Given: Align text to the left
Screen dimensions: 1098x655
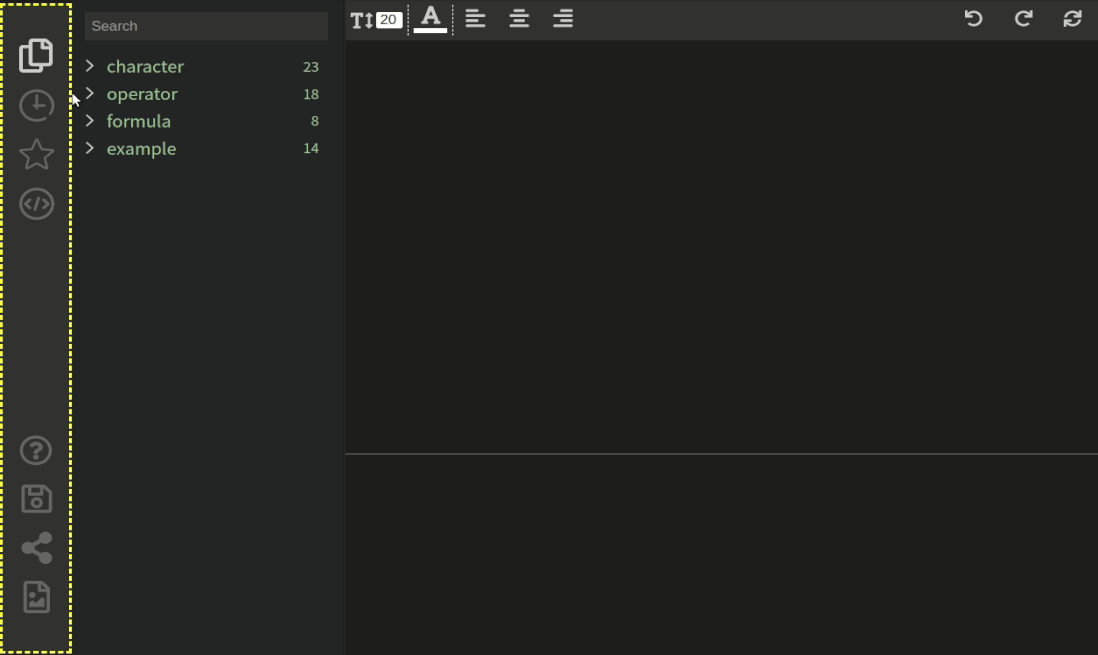Looking at the screenshot, I should tap(475, 19).
